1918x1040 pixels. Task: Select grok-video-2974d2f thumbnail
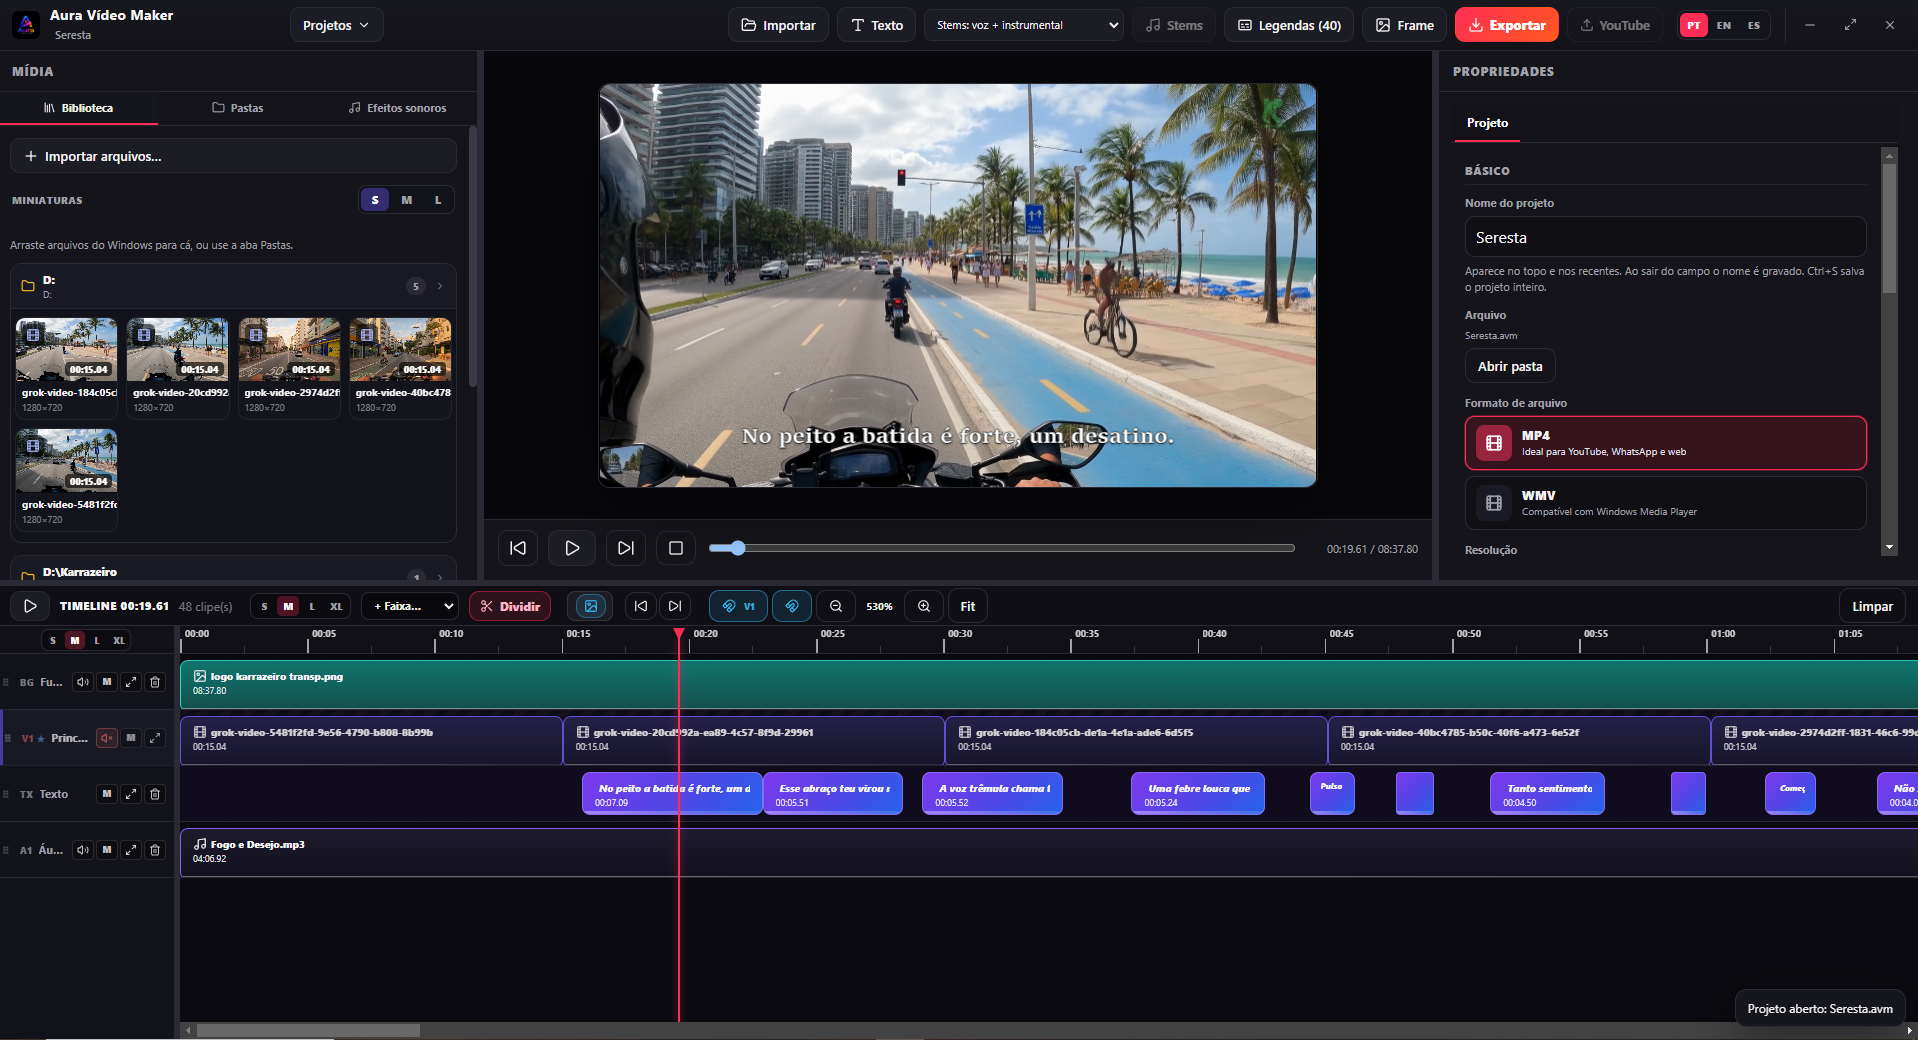pyautogui.click(x=289, y=366)
